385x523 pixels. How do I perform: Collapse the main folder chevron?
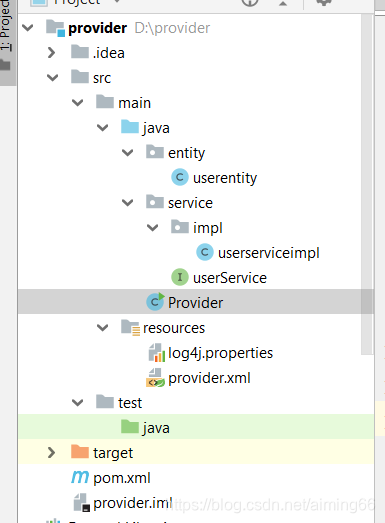(x=77, y=103)
